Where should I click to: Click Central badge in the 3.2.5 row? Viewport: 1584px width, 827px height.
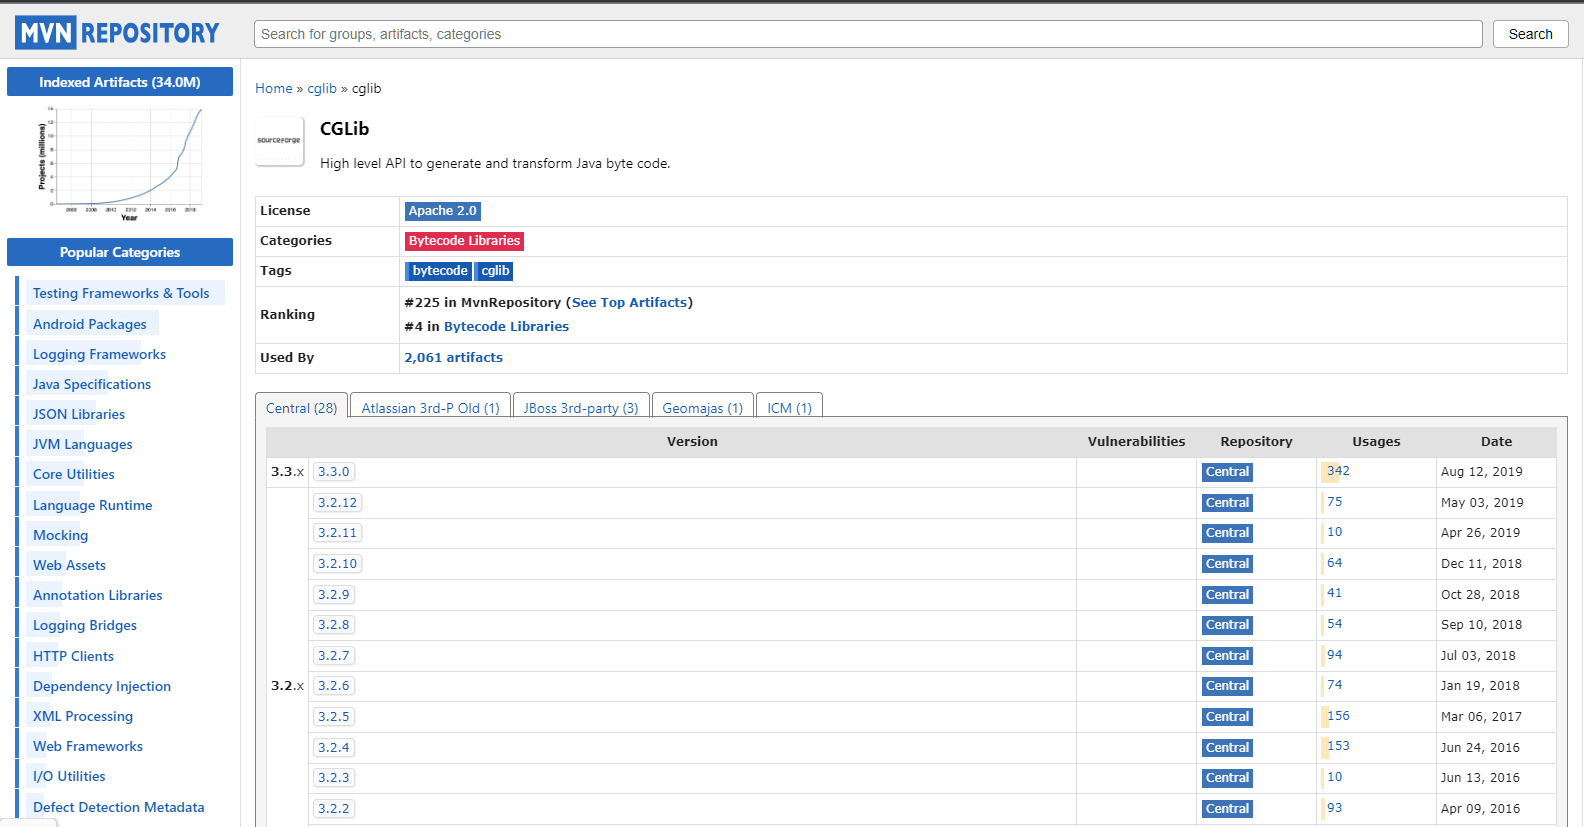click(1227, 717)
